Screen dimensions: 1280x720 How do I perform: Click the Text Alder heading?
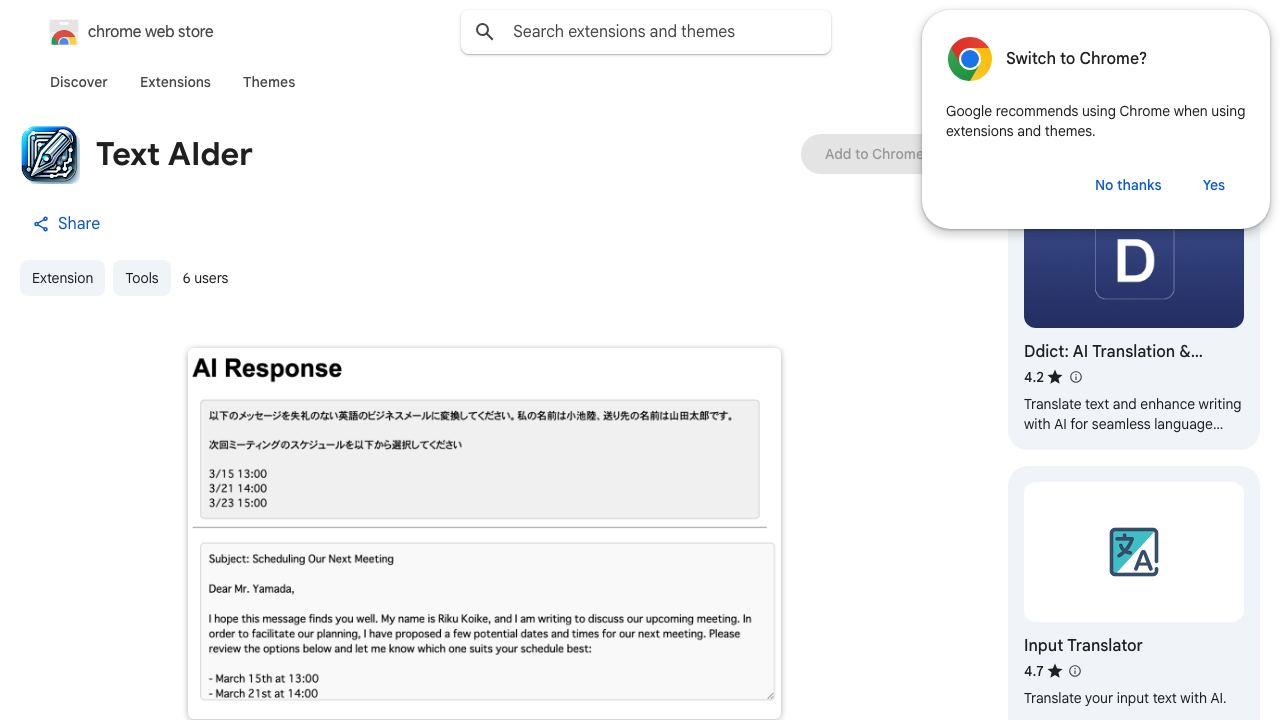[174, 154]
